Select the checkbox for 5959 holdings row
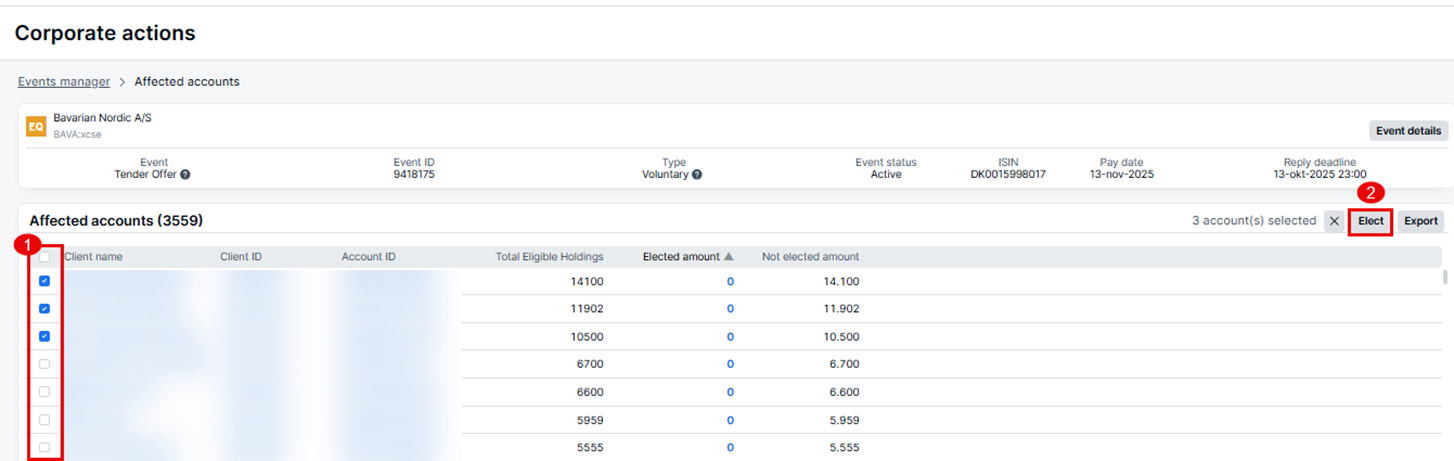This screenshot has height=461, width=1454. tap(44, 420)
